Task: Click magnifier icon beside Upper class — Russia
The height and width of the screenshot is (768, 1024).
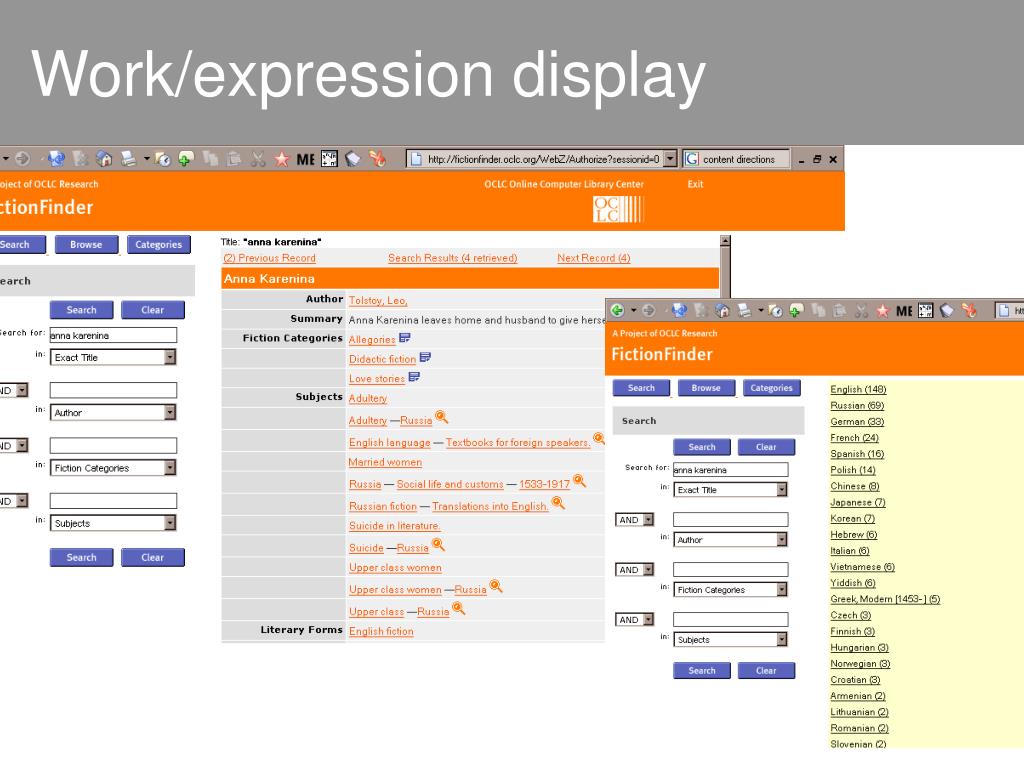Action: pos(458,608)
